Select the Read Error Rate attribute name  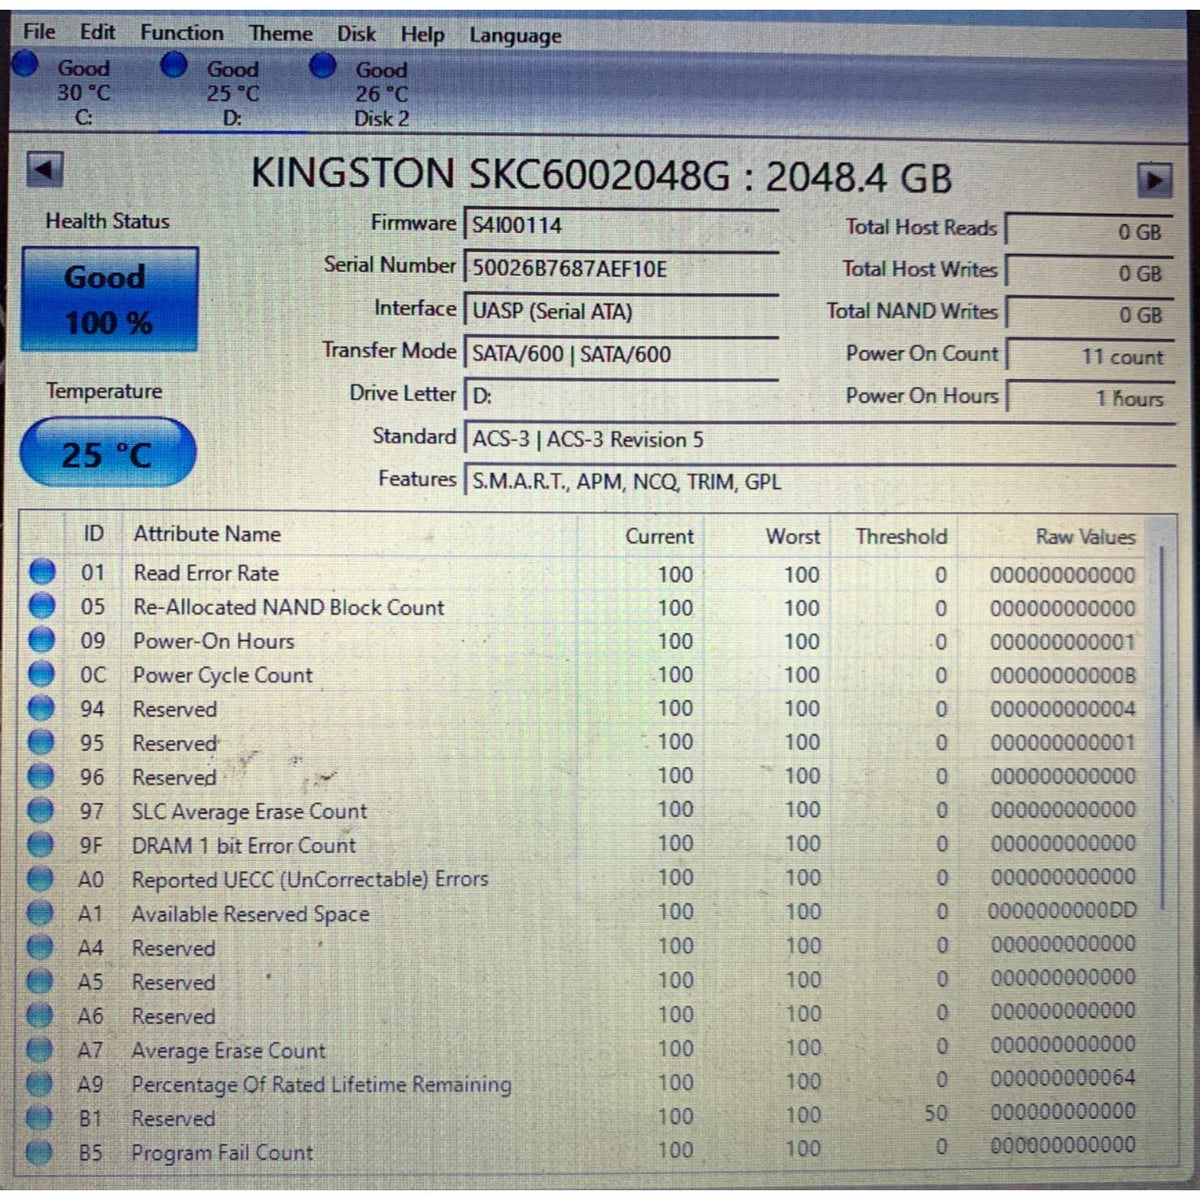coord(206,573)
